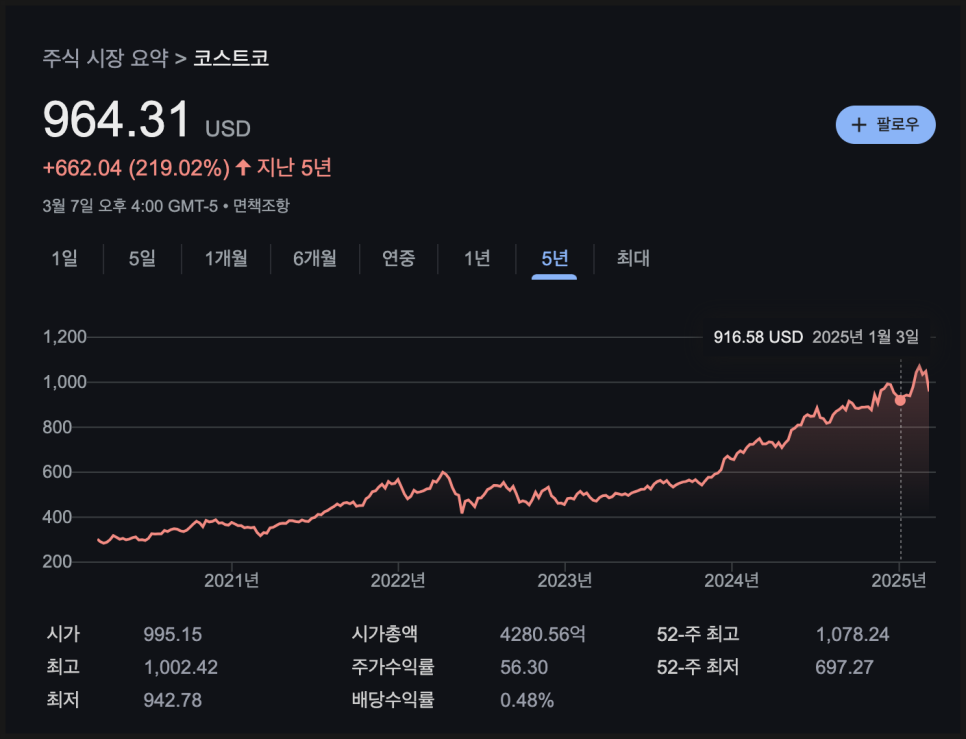Image resolution: width=966 pixels, height=739 pixels.
Task: Click the 800 y-axis label
Action: coord(57,427)
